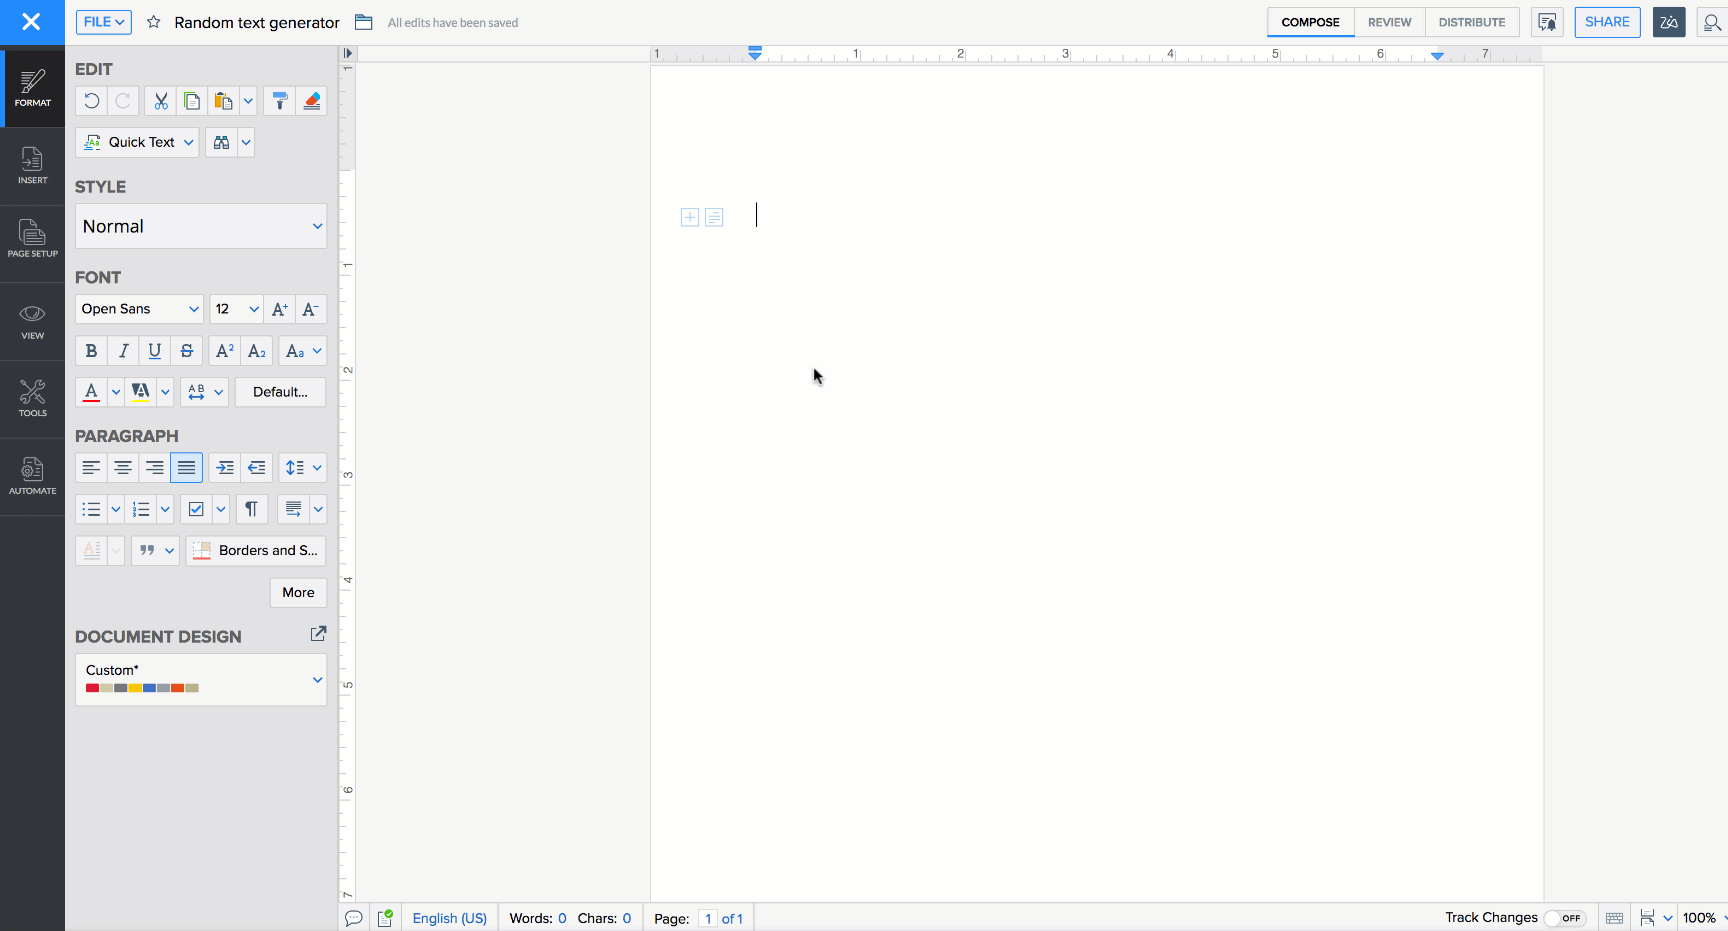
Task: Toggle superscript formatting
Action: [224, 350]
